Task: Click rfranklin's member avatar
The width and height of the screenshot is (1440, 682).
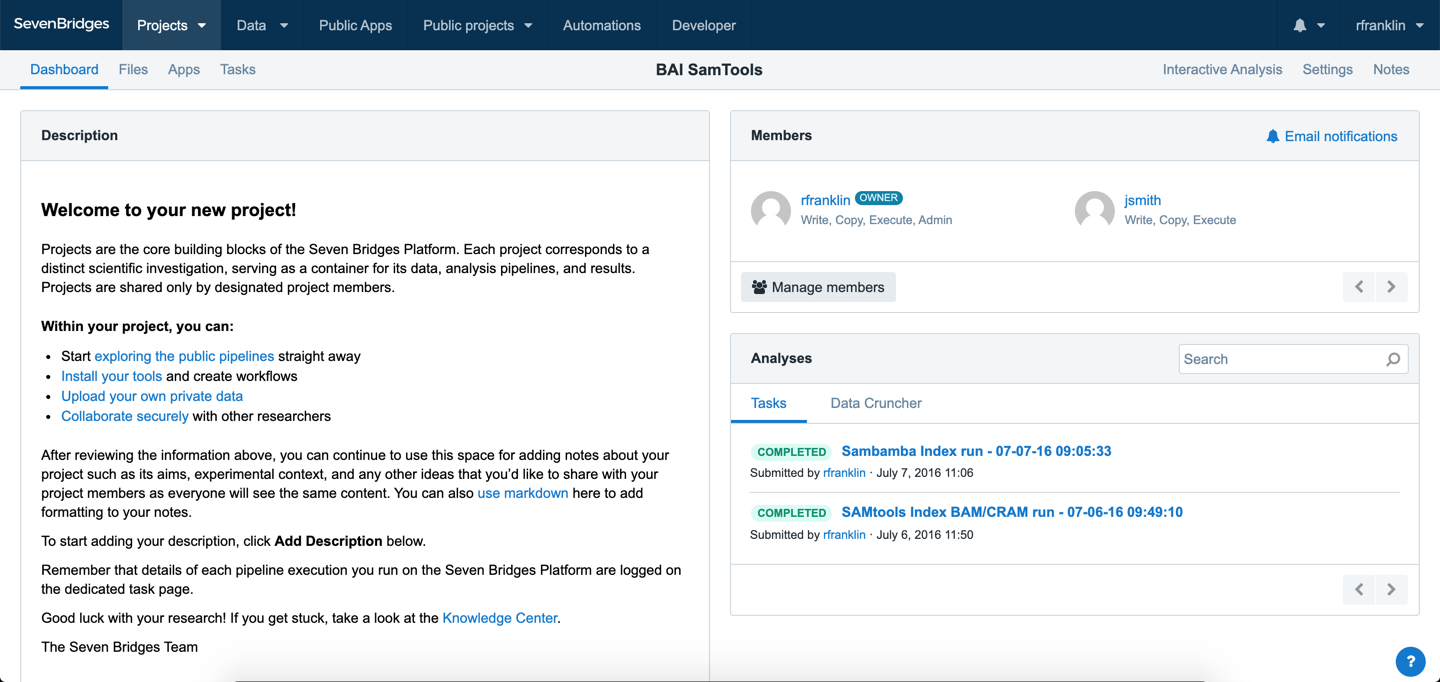Action: pyautogui.click(x=771, y=210)
